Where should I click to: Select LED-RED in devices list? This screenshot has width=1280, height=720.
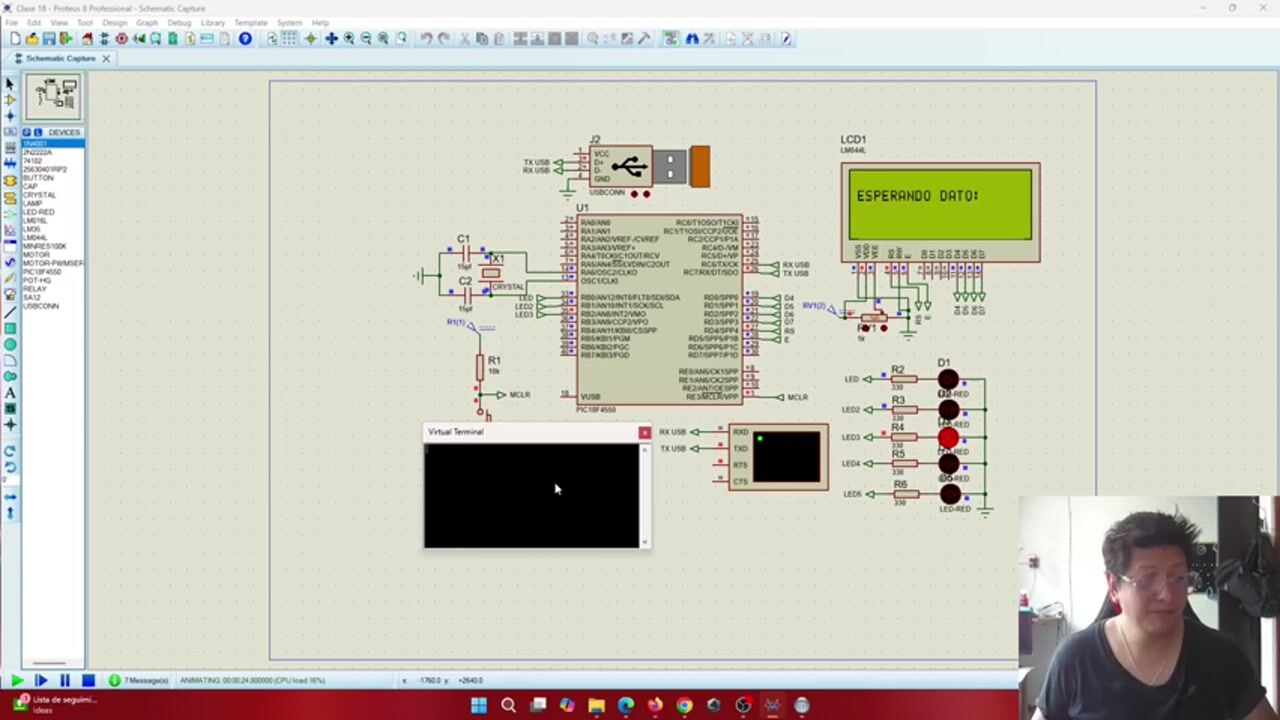point(39,212)
